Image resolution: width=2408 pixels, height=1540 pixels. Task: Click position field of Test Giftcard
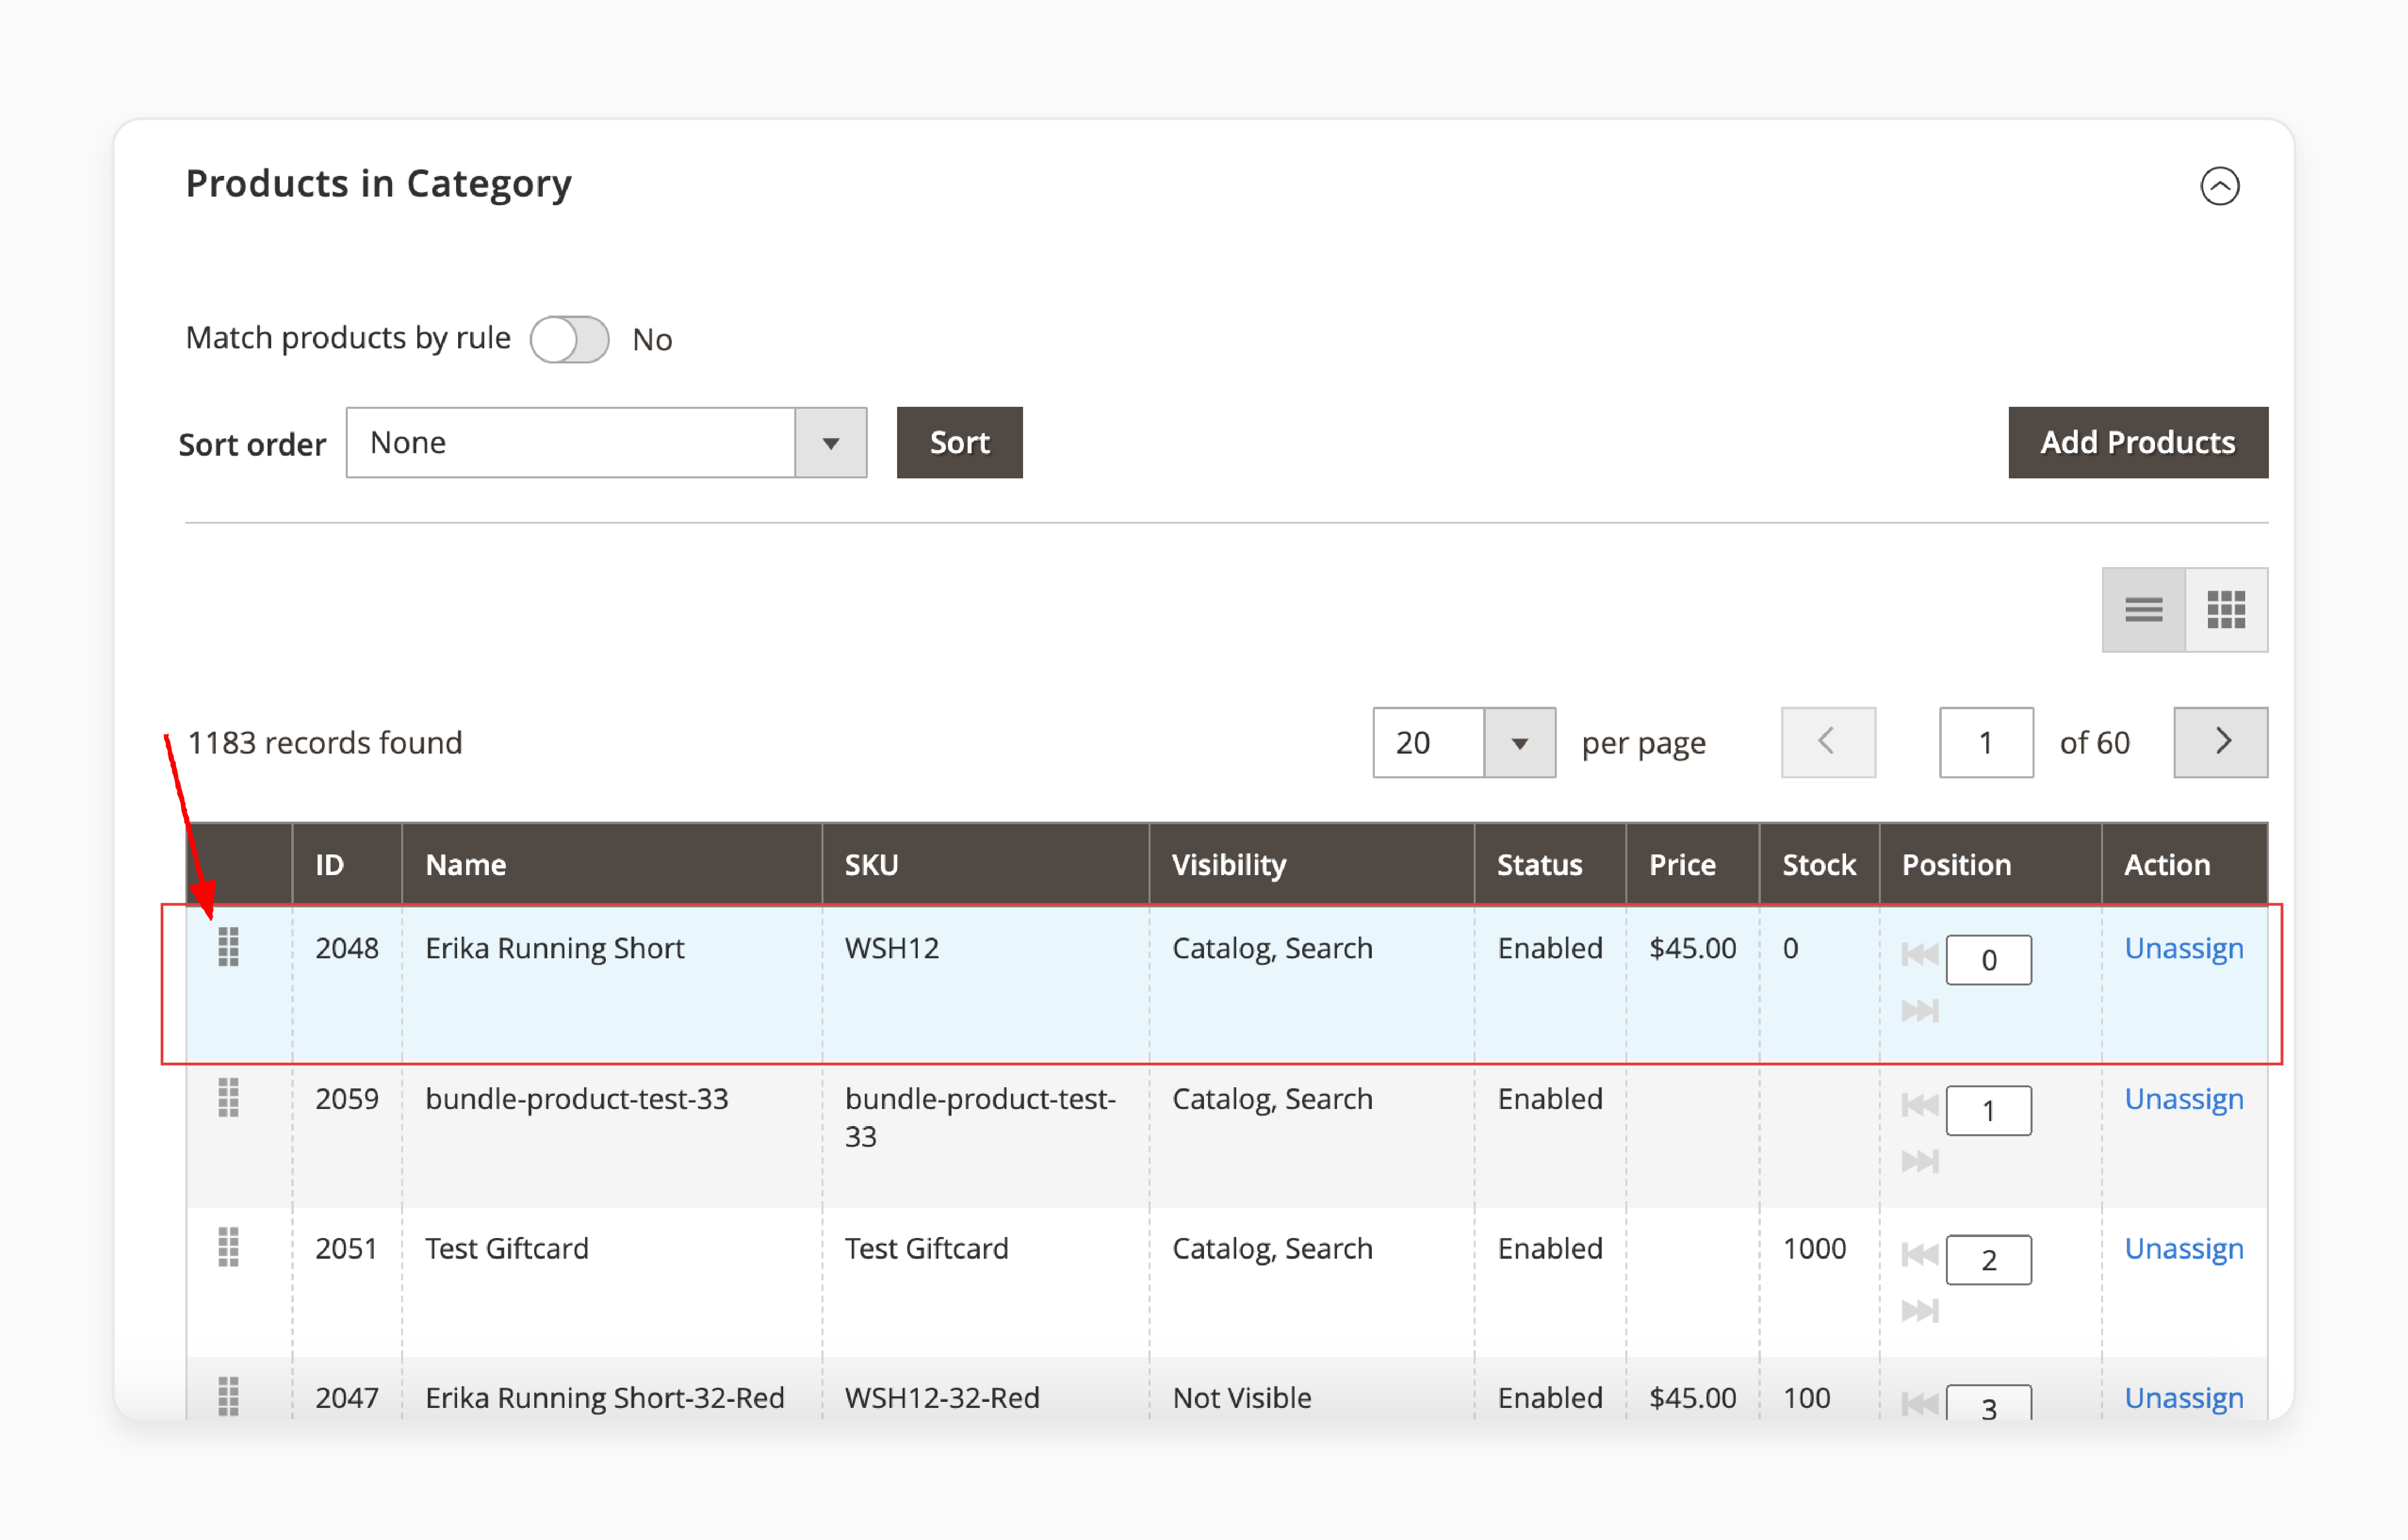1988,1260
